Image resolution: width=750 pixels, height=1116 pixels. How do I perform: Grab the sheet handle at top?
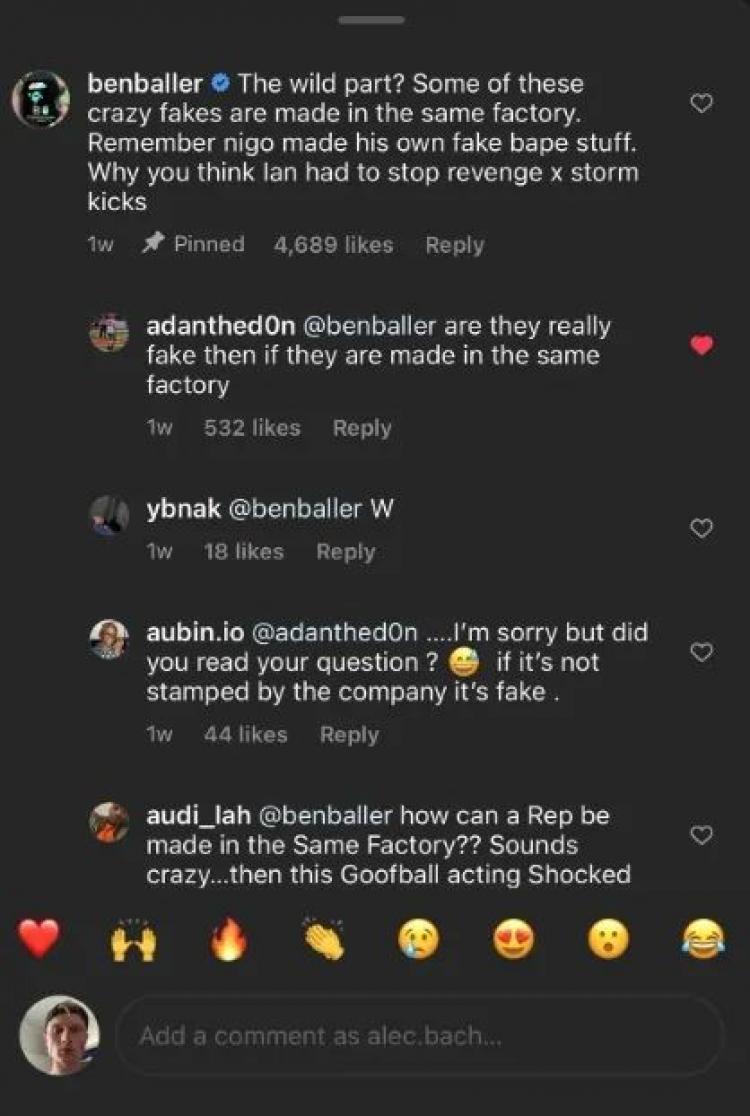pos(371,20)
